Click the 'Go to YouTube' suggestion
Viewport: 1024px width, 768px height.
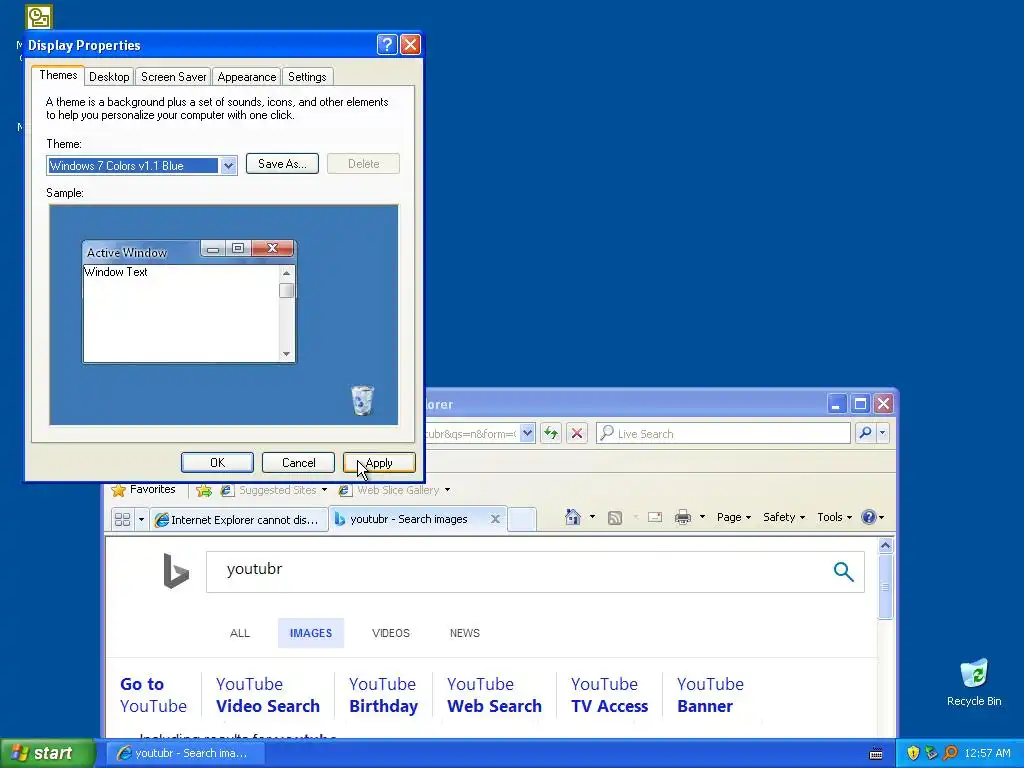(x=153, y=695)
